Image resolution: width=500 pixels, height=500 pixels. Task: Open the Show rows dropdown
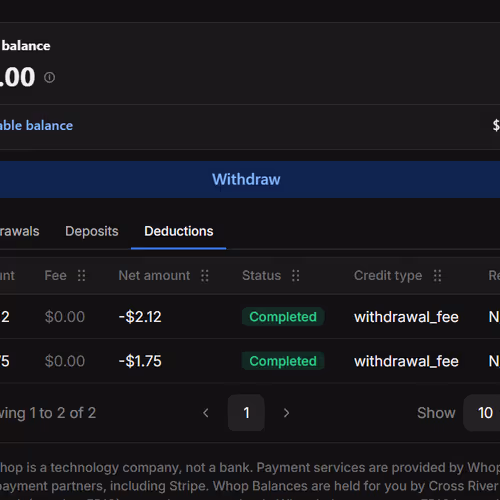482,413
